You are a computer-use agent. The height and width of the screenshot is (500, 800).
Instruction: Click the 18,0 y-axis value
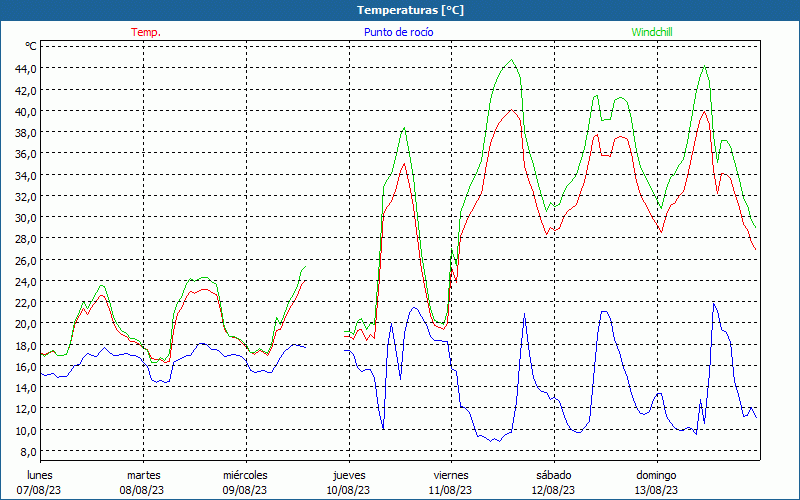click(26, 345)
